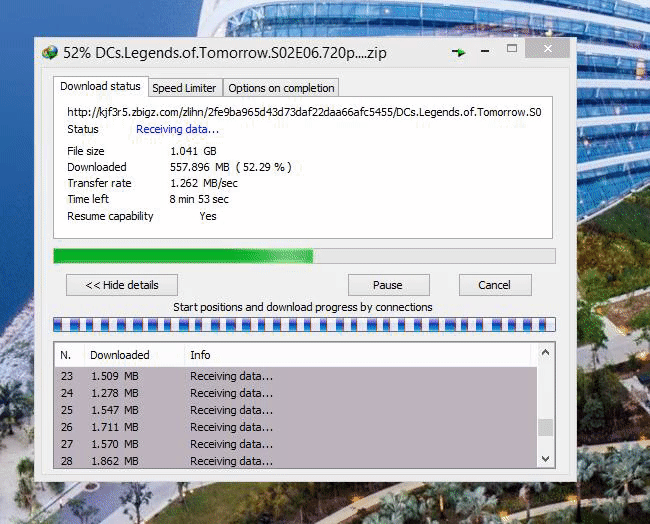Close the download window

coord(548,49)
